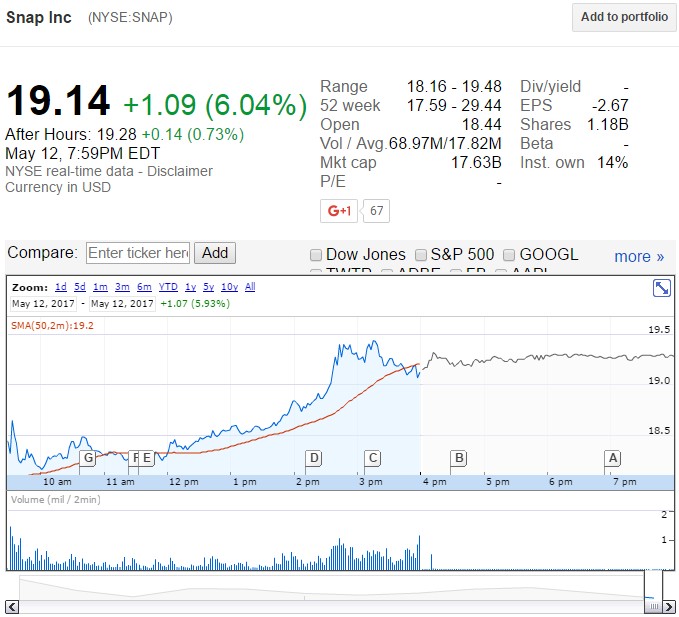Click the +1.07 (5.93%) chart change
The width and height of the screenshot is (679, 617).
click(x=195, y=304)
